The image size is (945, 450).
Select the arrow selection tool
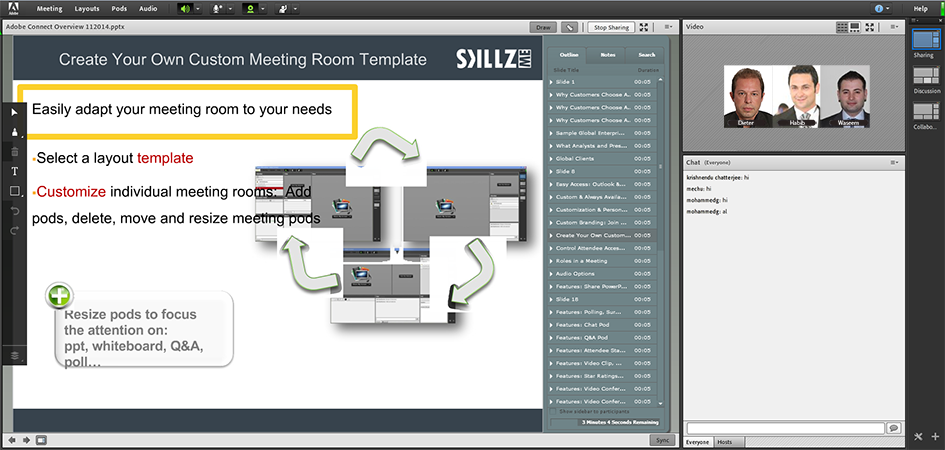(14, 113)
